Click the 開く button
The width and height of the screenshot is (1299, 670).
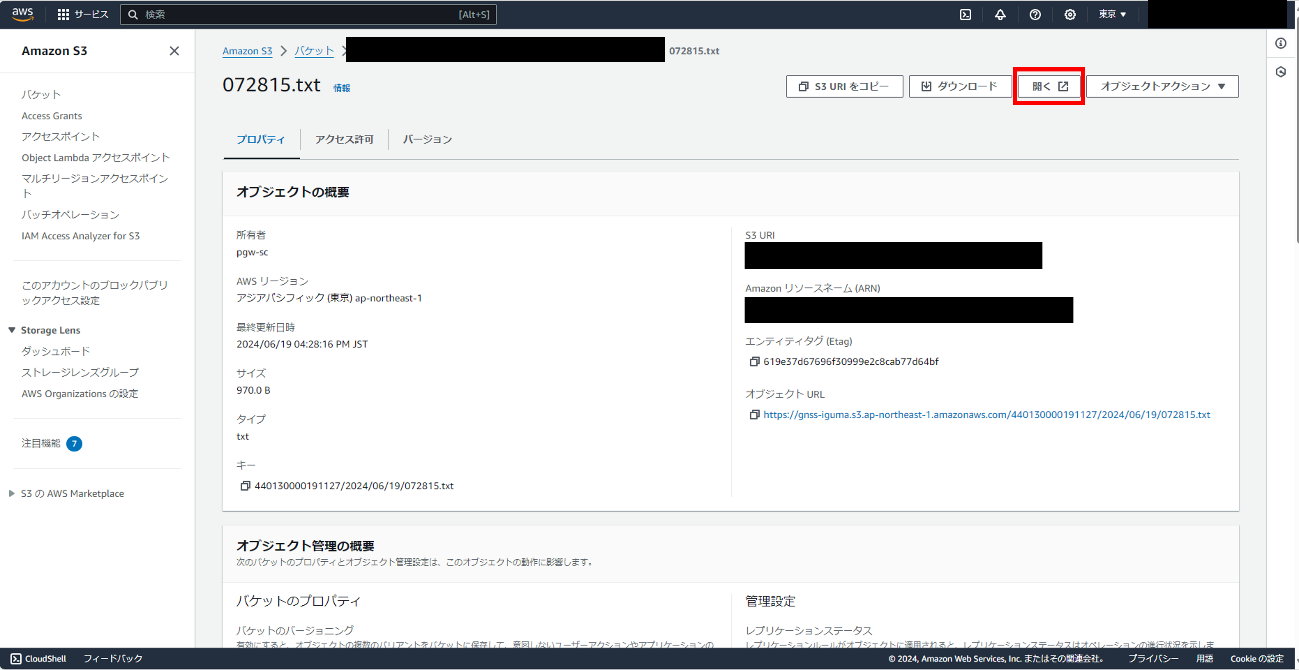[1050, 87]
